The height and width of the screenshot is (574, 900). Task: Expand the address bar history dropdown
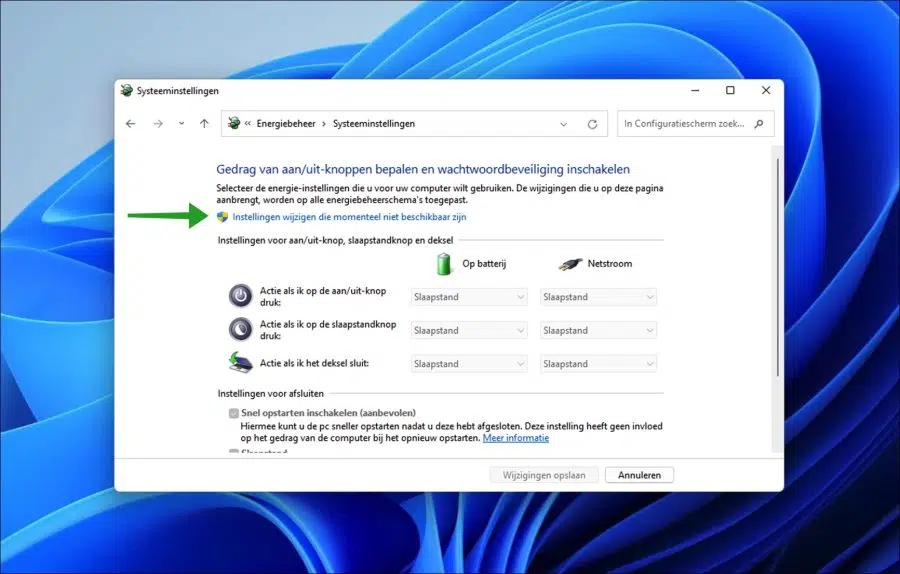(x=564, y=124)
